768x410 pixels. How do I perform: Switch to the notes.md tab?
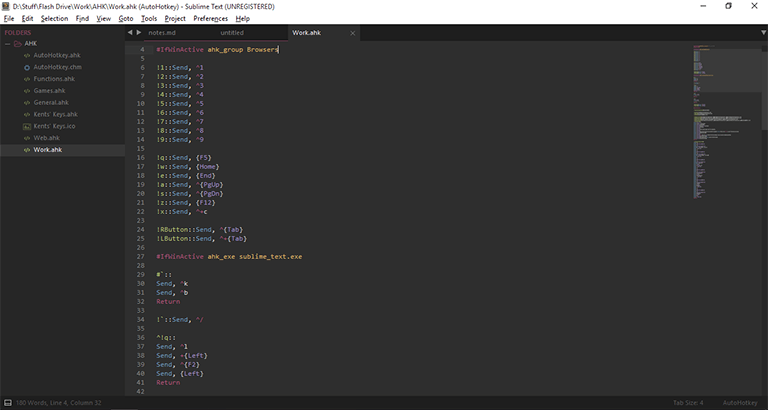162,33
